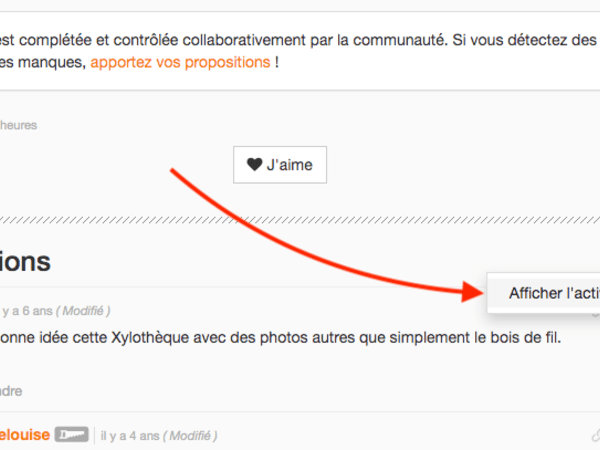Click the partially visible reply link under the first comment
600x450 pixels.
tap(12, 391)
